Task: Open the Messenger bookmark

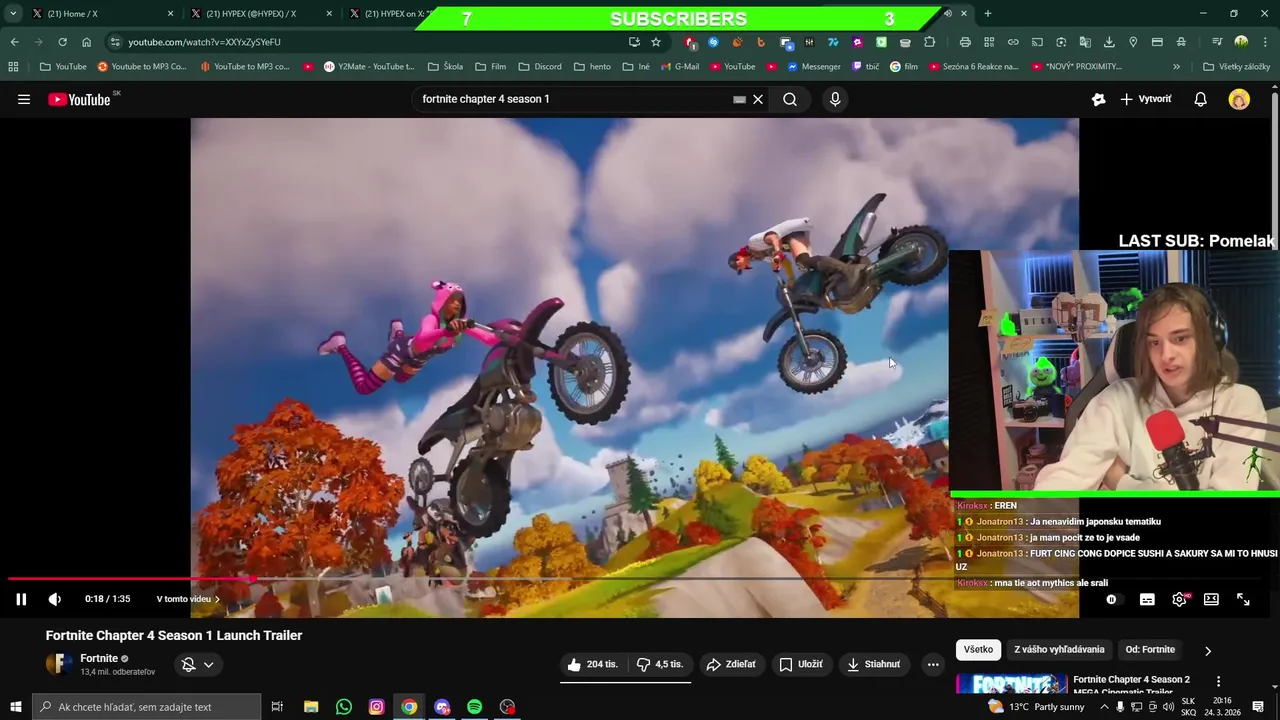Action: tap(813, 67)
